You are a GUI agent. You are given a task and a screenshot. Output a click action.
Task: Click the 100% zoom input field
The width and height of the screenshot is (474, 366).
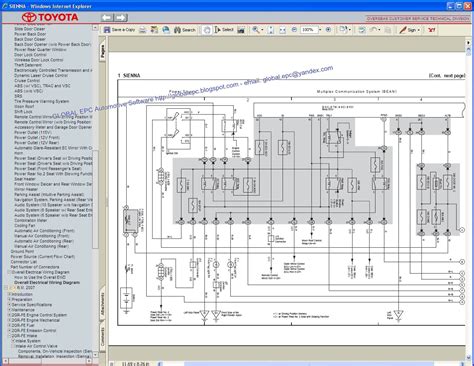click(309, 30)
